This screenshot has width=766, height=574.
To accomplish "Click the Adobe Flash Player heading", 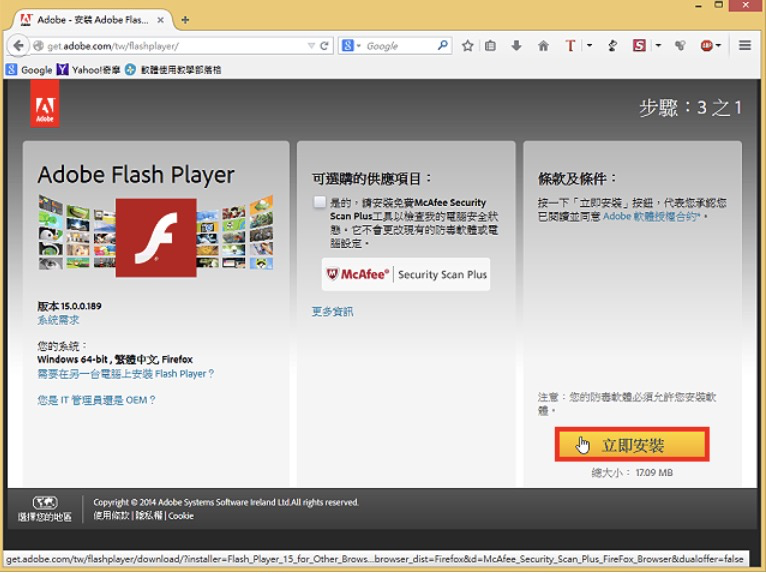I will pyautogui.click(x=136, y=175).
